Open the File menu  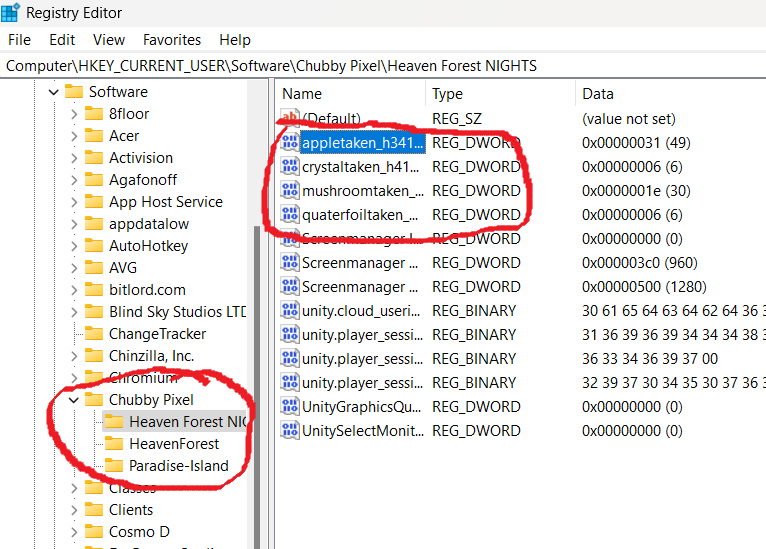click(20, 40)
